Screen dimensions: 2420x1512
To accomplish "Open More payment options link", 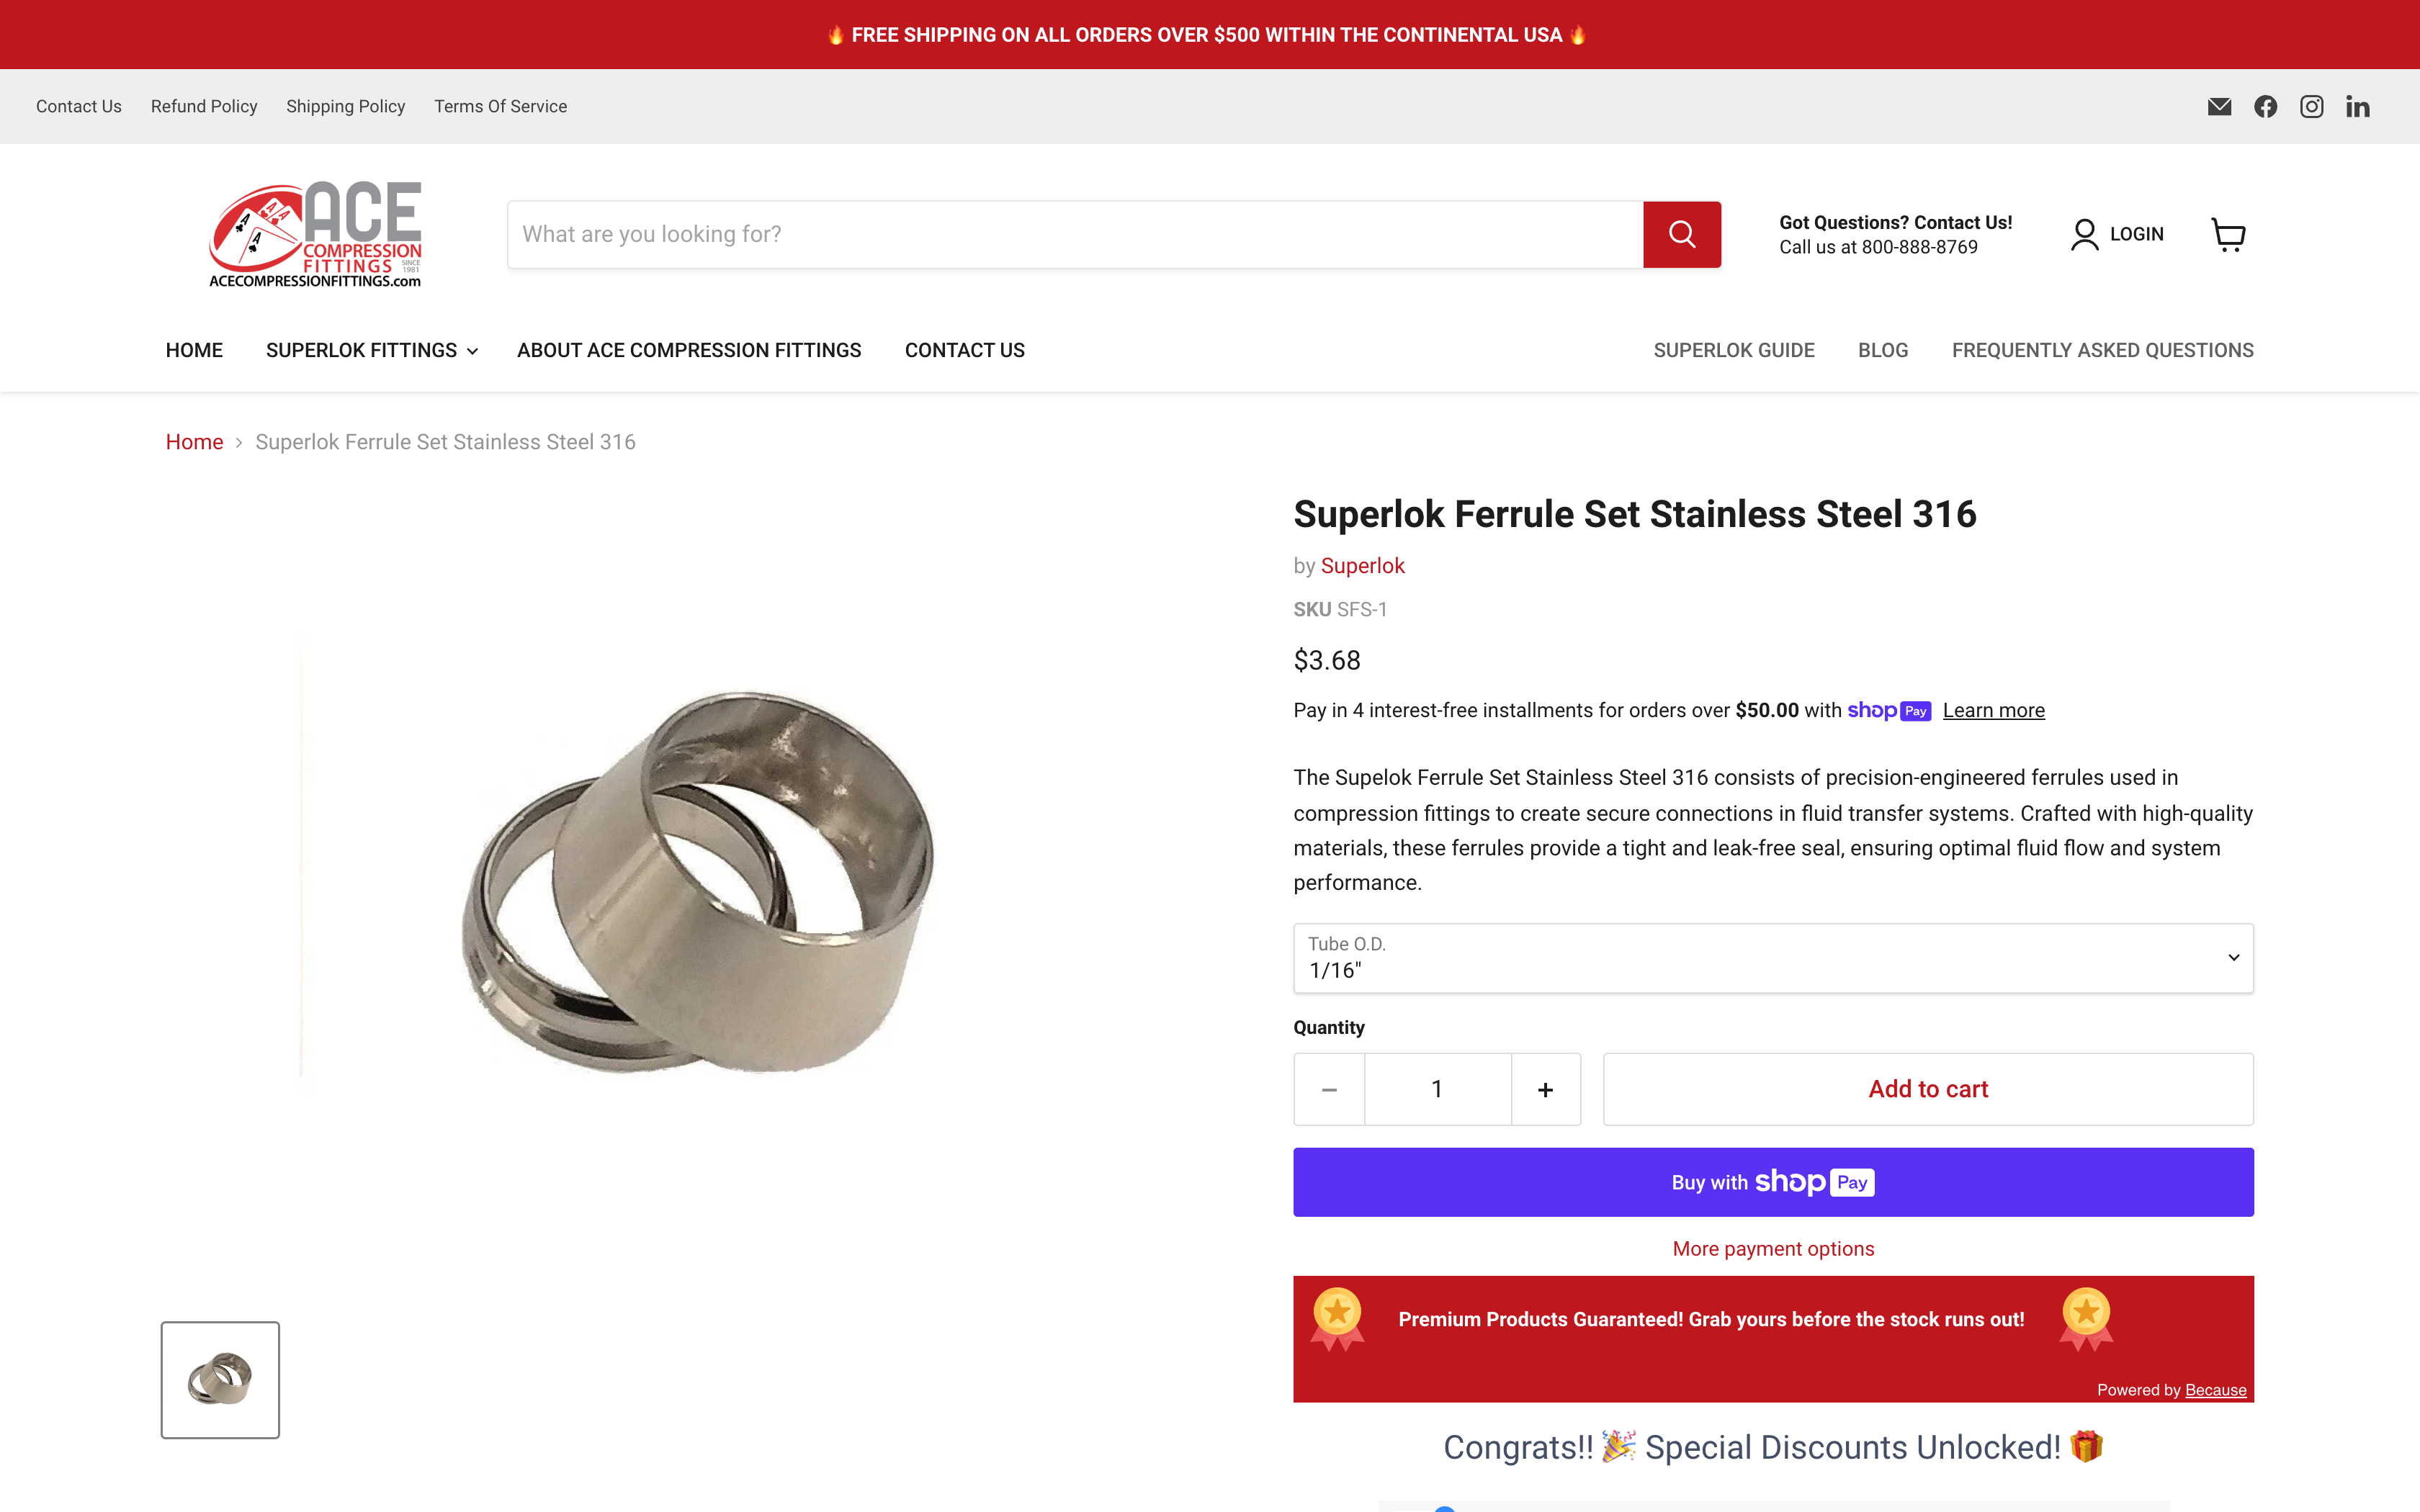I will [1772, 1249].
